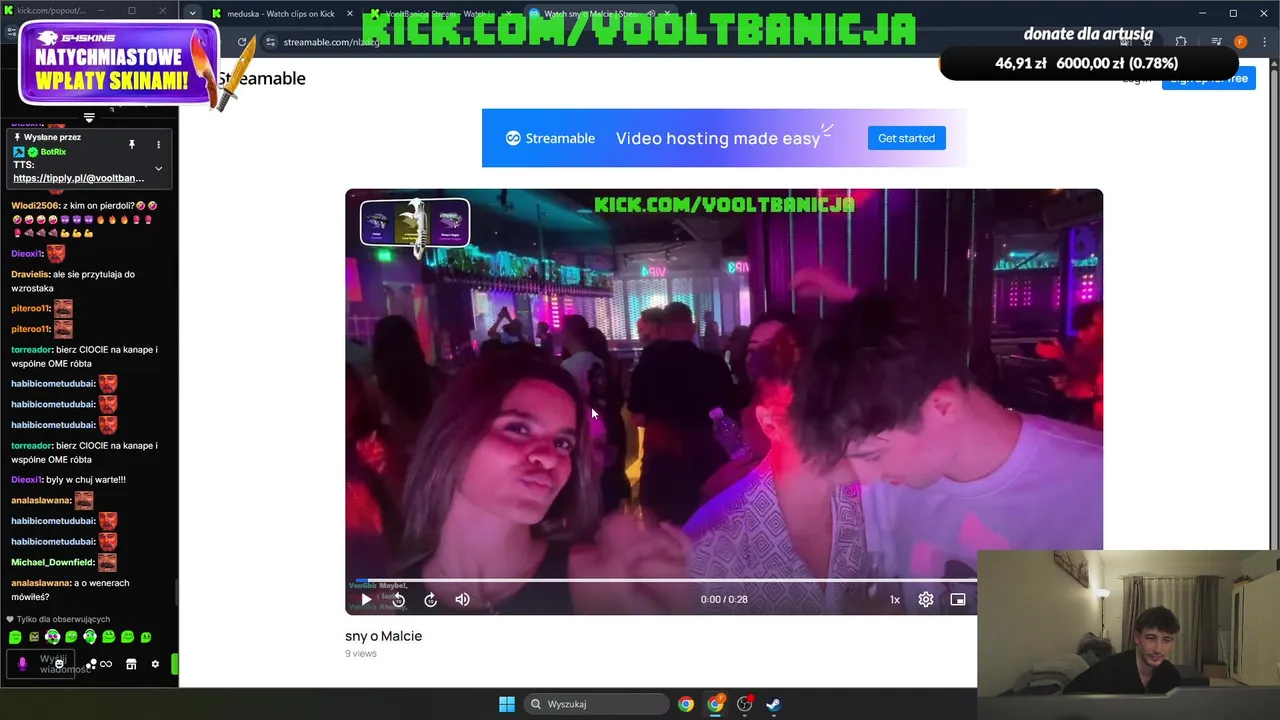Play the Streamable video

366,600
